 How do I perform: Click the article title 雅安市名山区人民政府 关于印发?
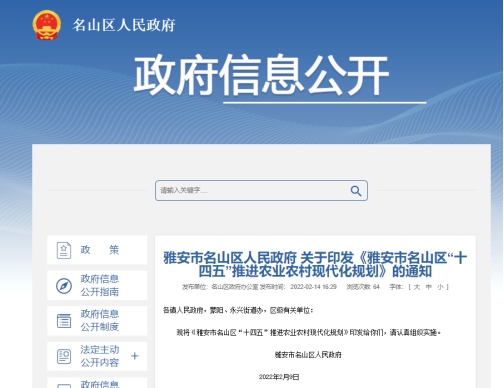(x=315, y=265)
